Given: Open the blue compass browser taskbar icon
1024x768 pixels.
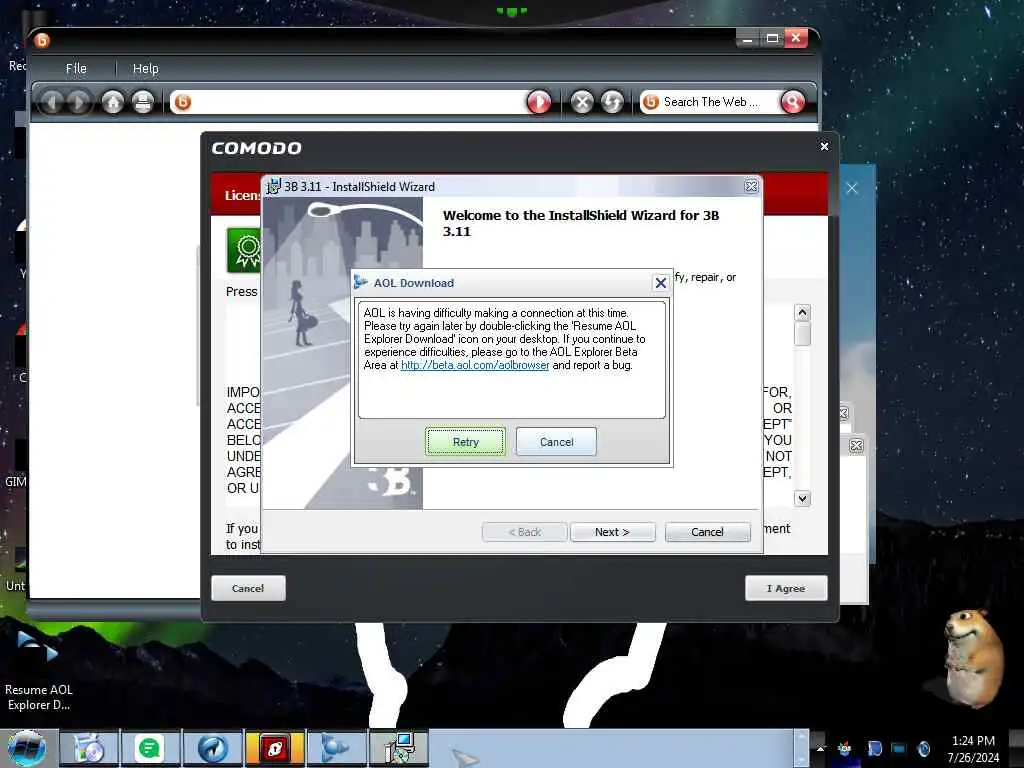Looking at the screenshot, I should 212,748.
